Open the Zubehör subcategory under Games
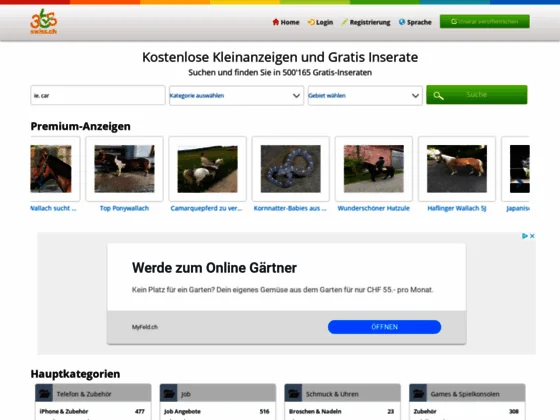 tap(425, 411)
